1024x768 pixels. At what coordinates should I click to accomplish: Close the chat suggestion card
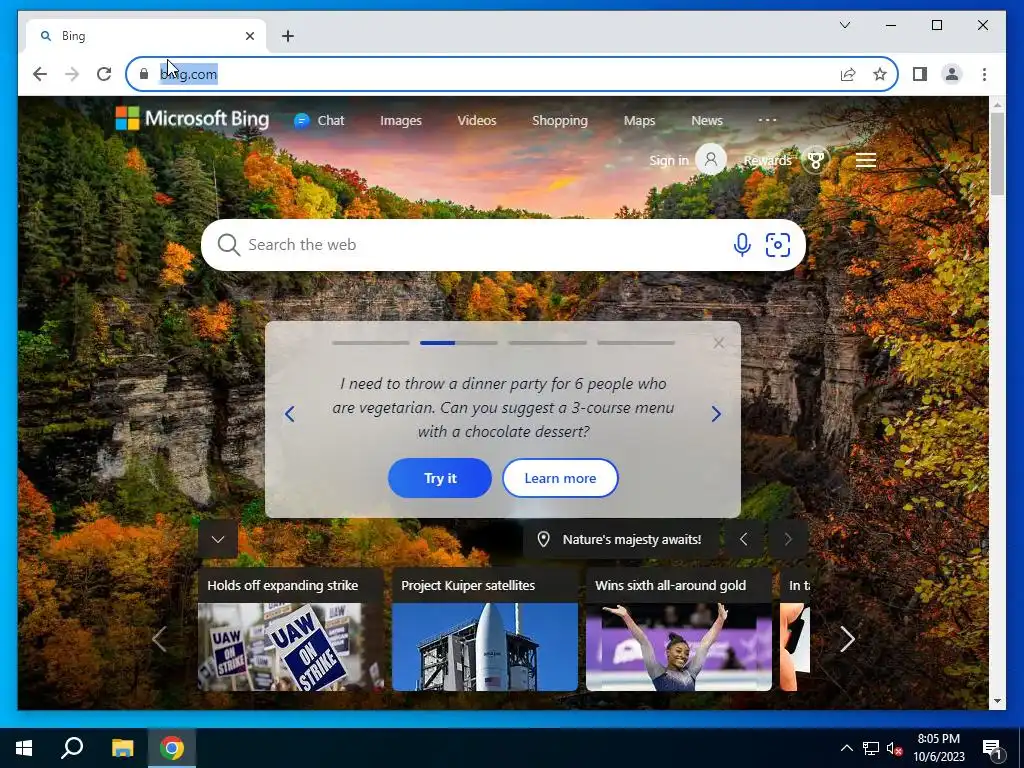coord(718,343)
